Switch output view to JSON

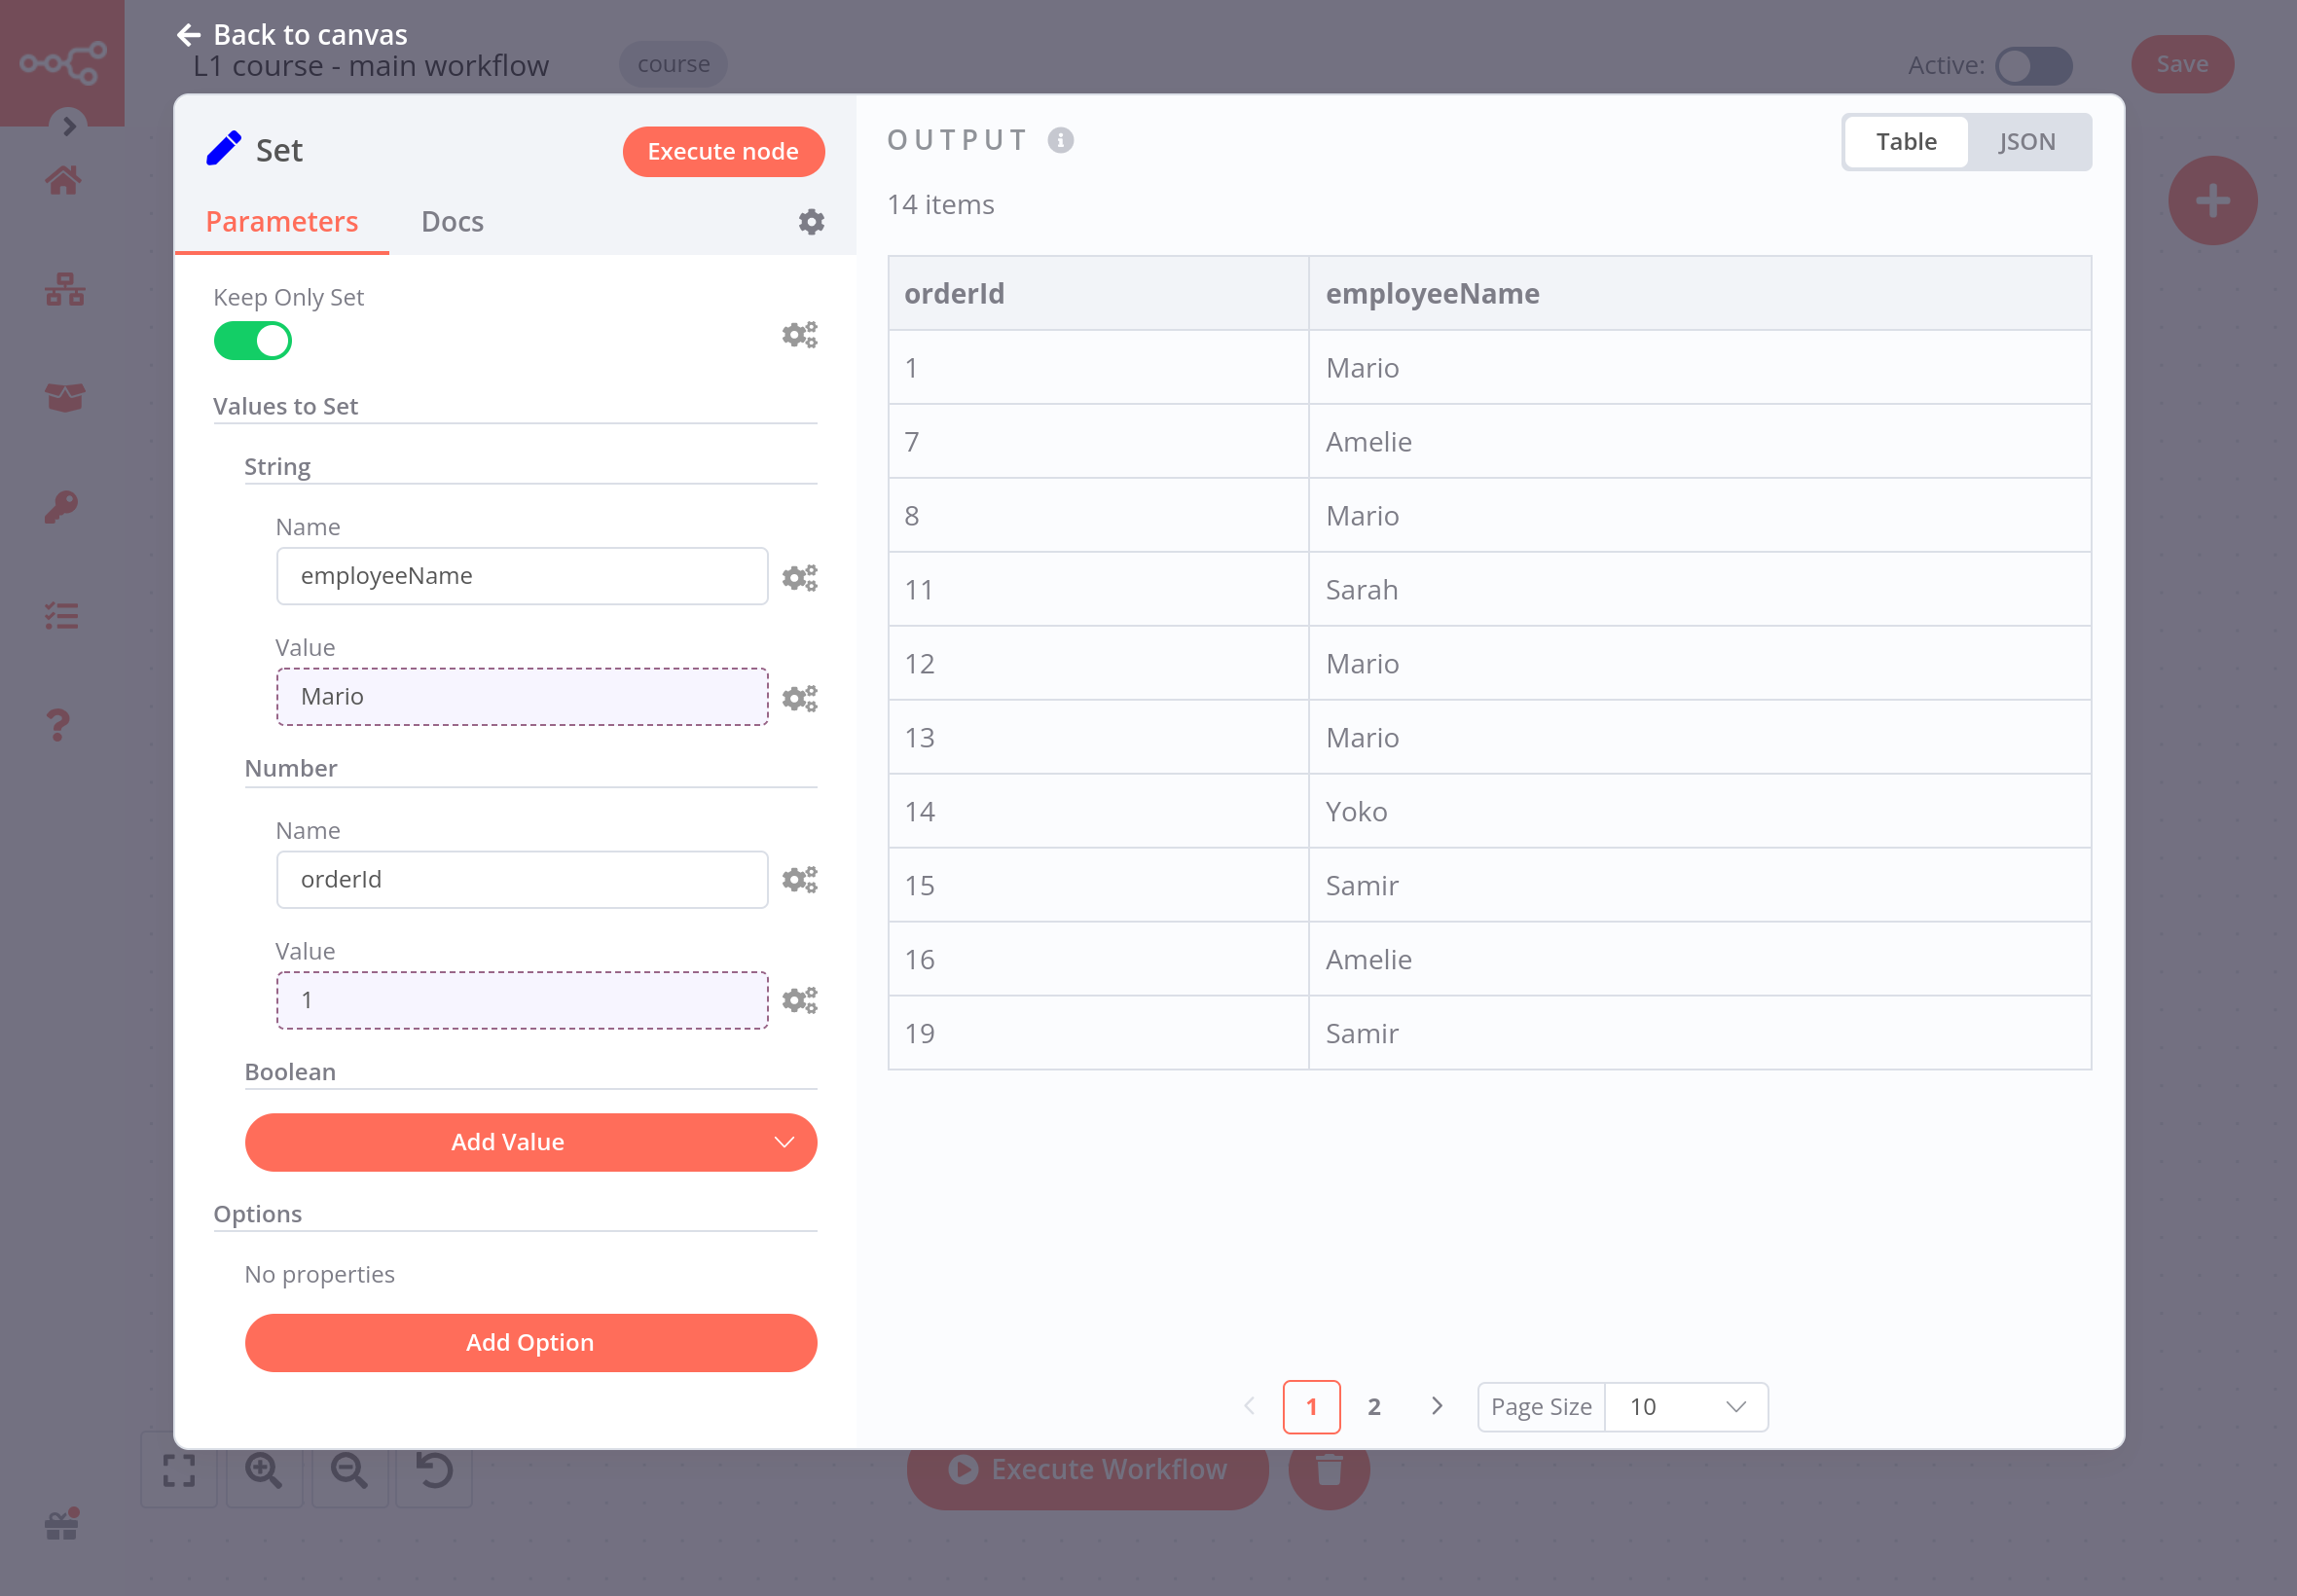2026,142
